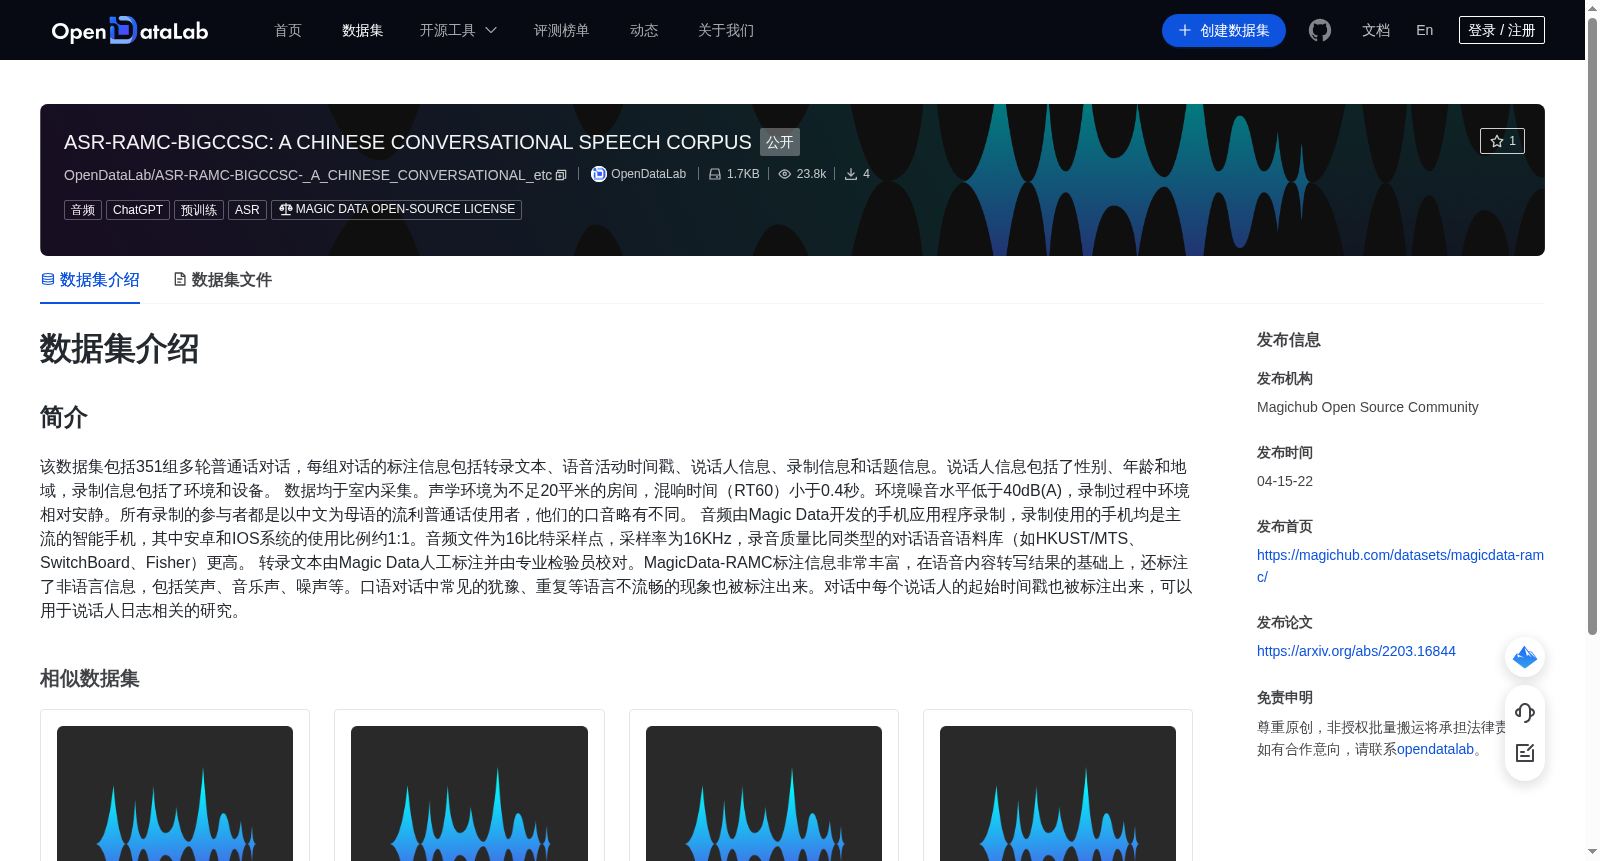The image size is (1600, 861).
Task: Open fourth similar dataset thumbnail
Action: pos(1058,793)
